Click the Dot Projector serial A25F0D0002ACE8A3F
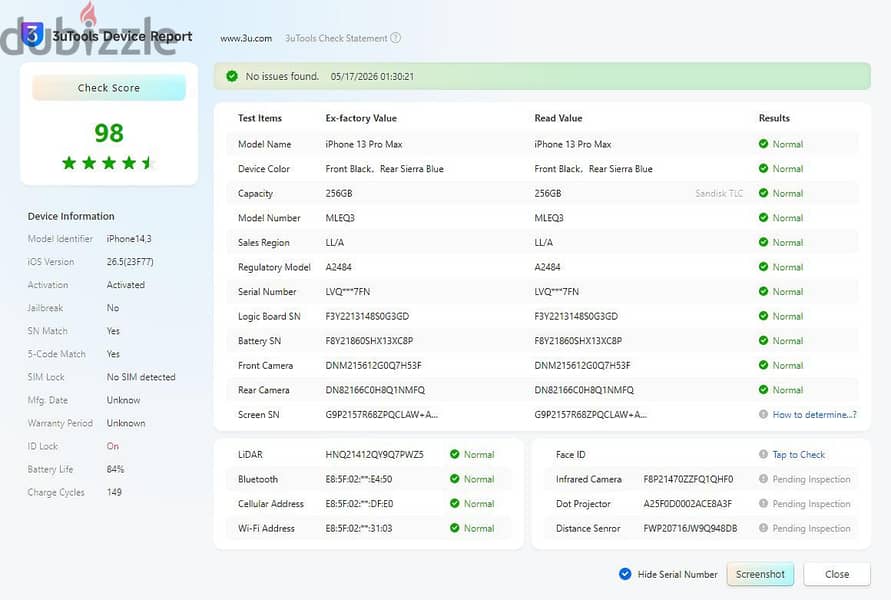The height and width of the screenshot is (600, 891). pos(688,503)
